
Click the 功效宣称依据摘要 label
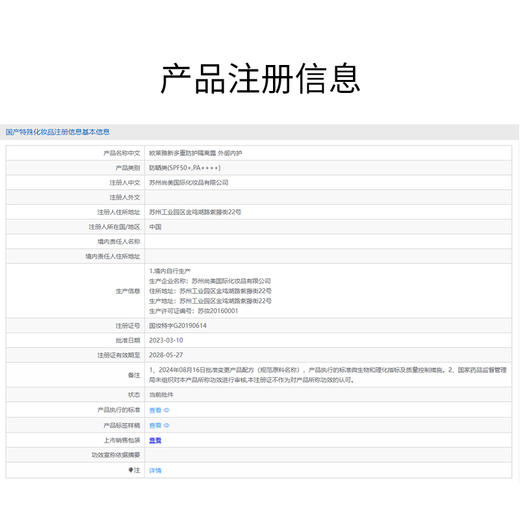pyautogui.click(x=116, y=455)
